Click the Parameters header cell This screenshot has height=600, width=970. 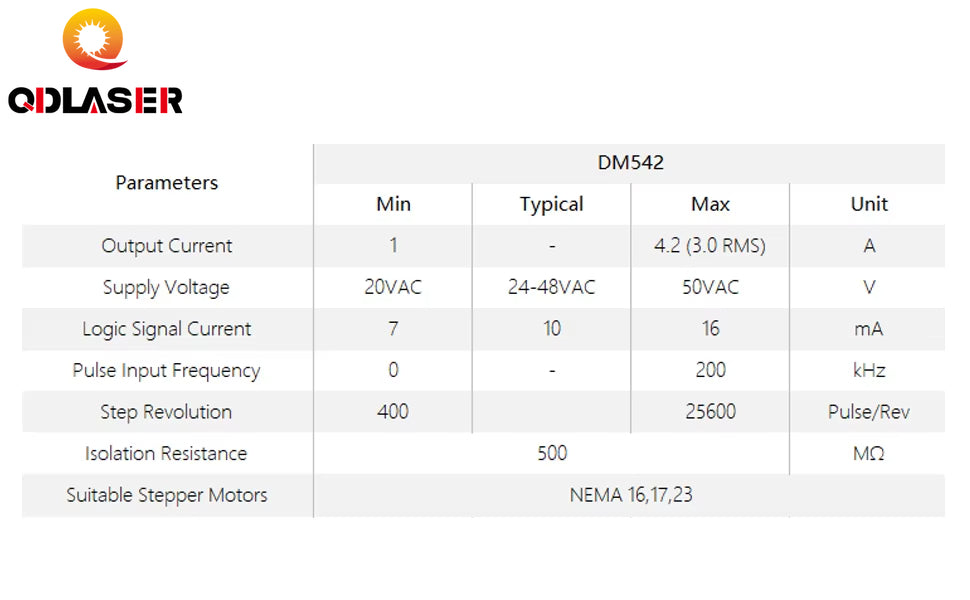point(166,183)
